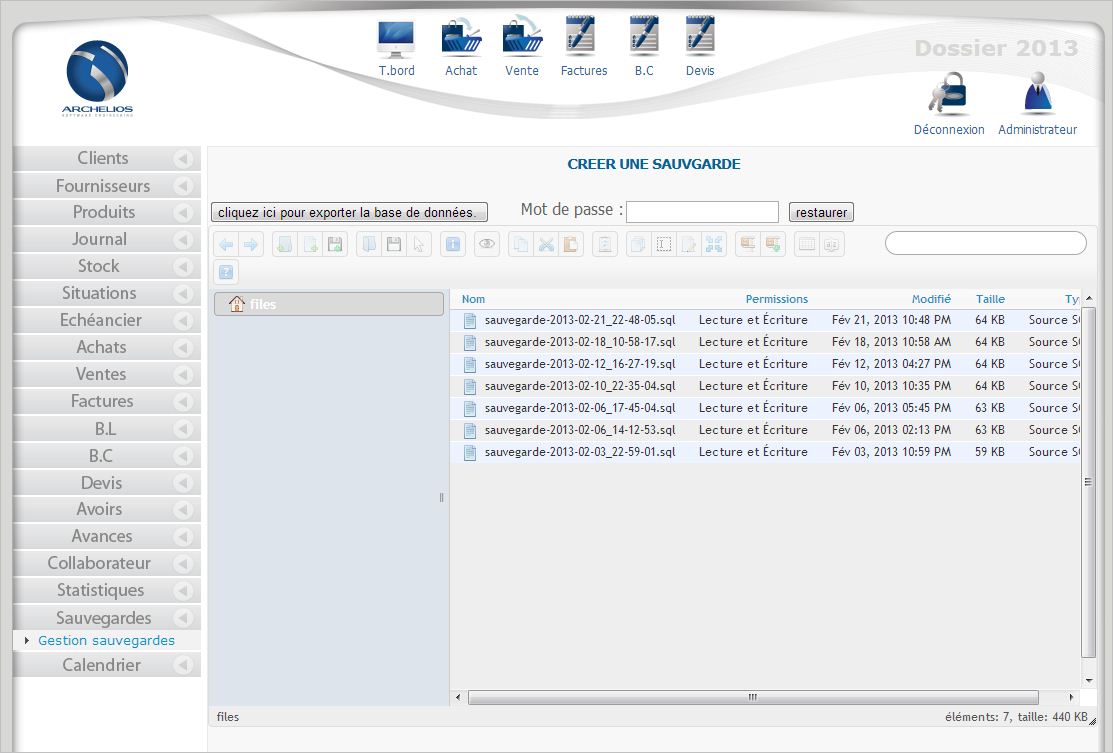Click the eye preview icon in file toolbar

coord(487,245)
